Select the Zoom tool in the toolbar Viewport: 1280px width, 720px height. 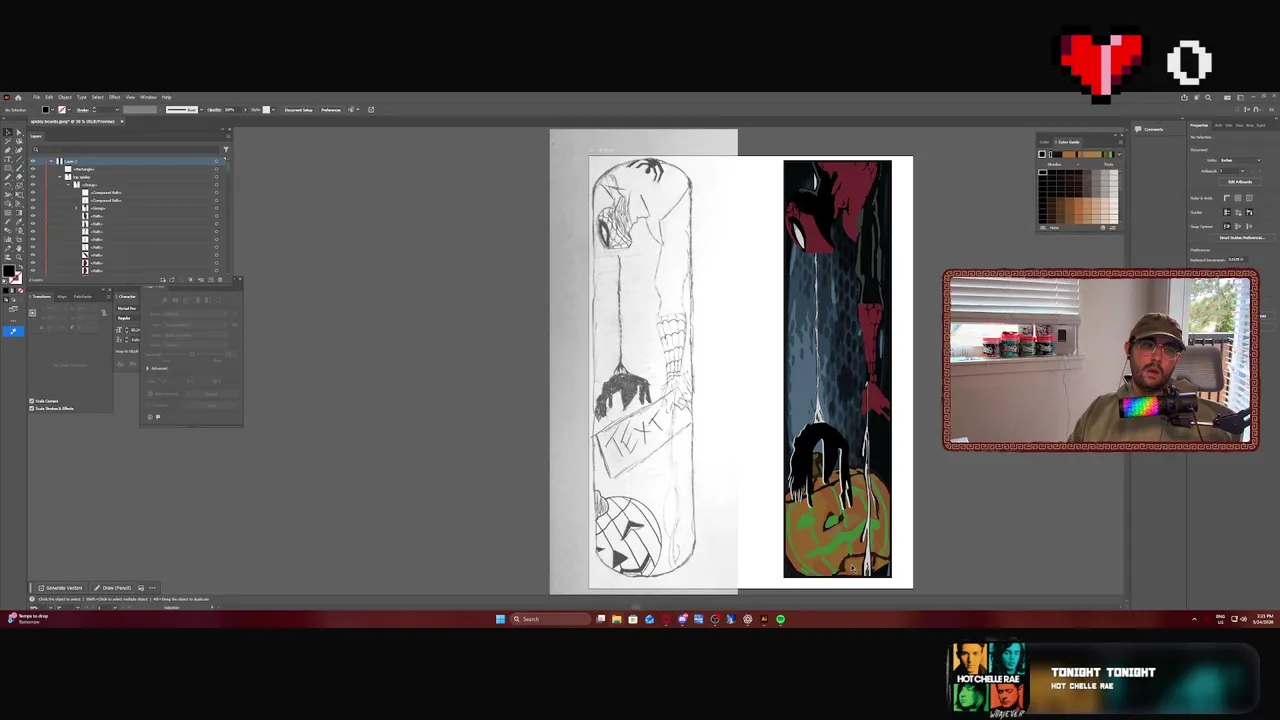click(x=19, y=257)
